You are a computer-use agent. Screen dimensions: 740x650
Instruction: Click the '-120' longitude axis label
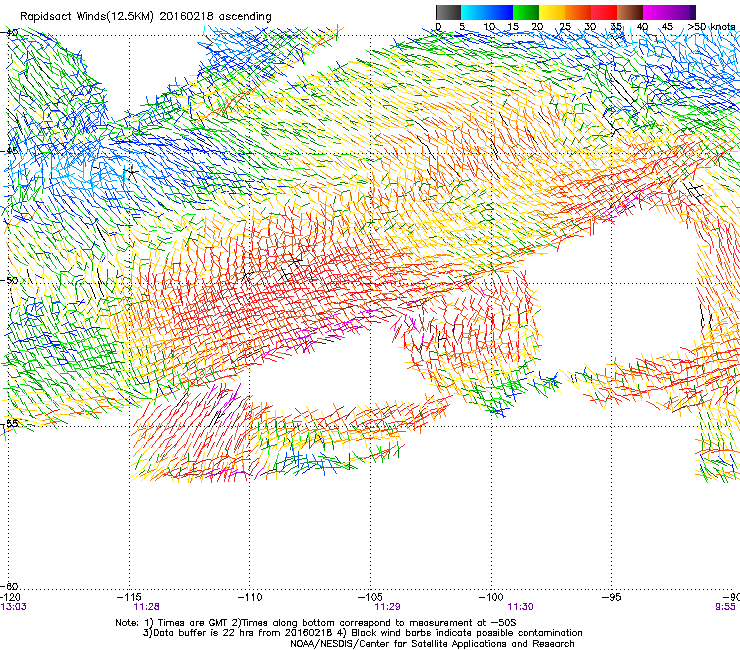10,597
